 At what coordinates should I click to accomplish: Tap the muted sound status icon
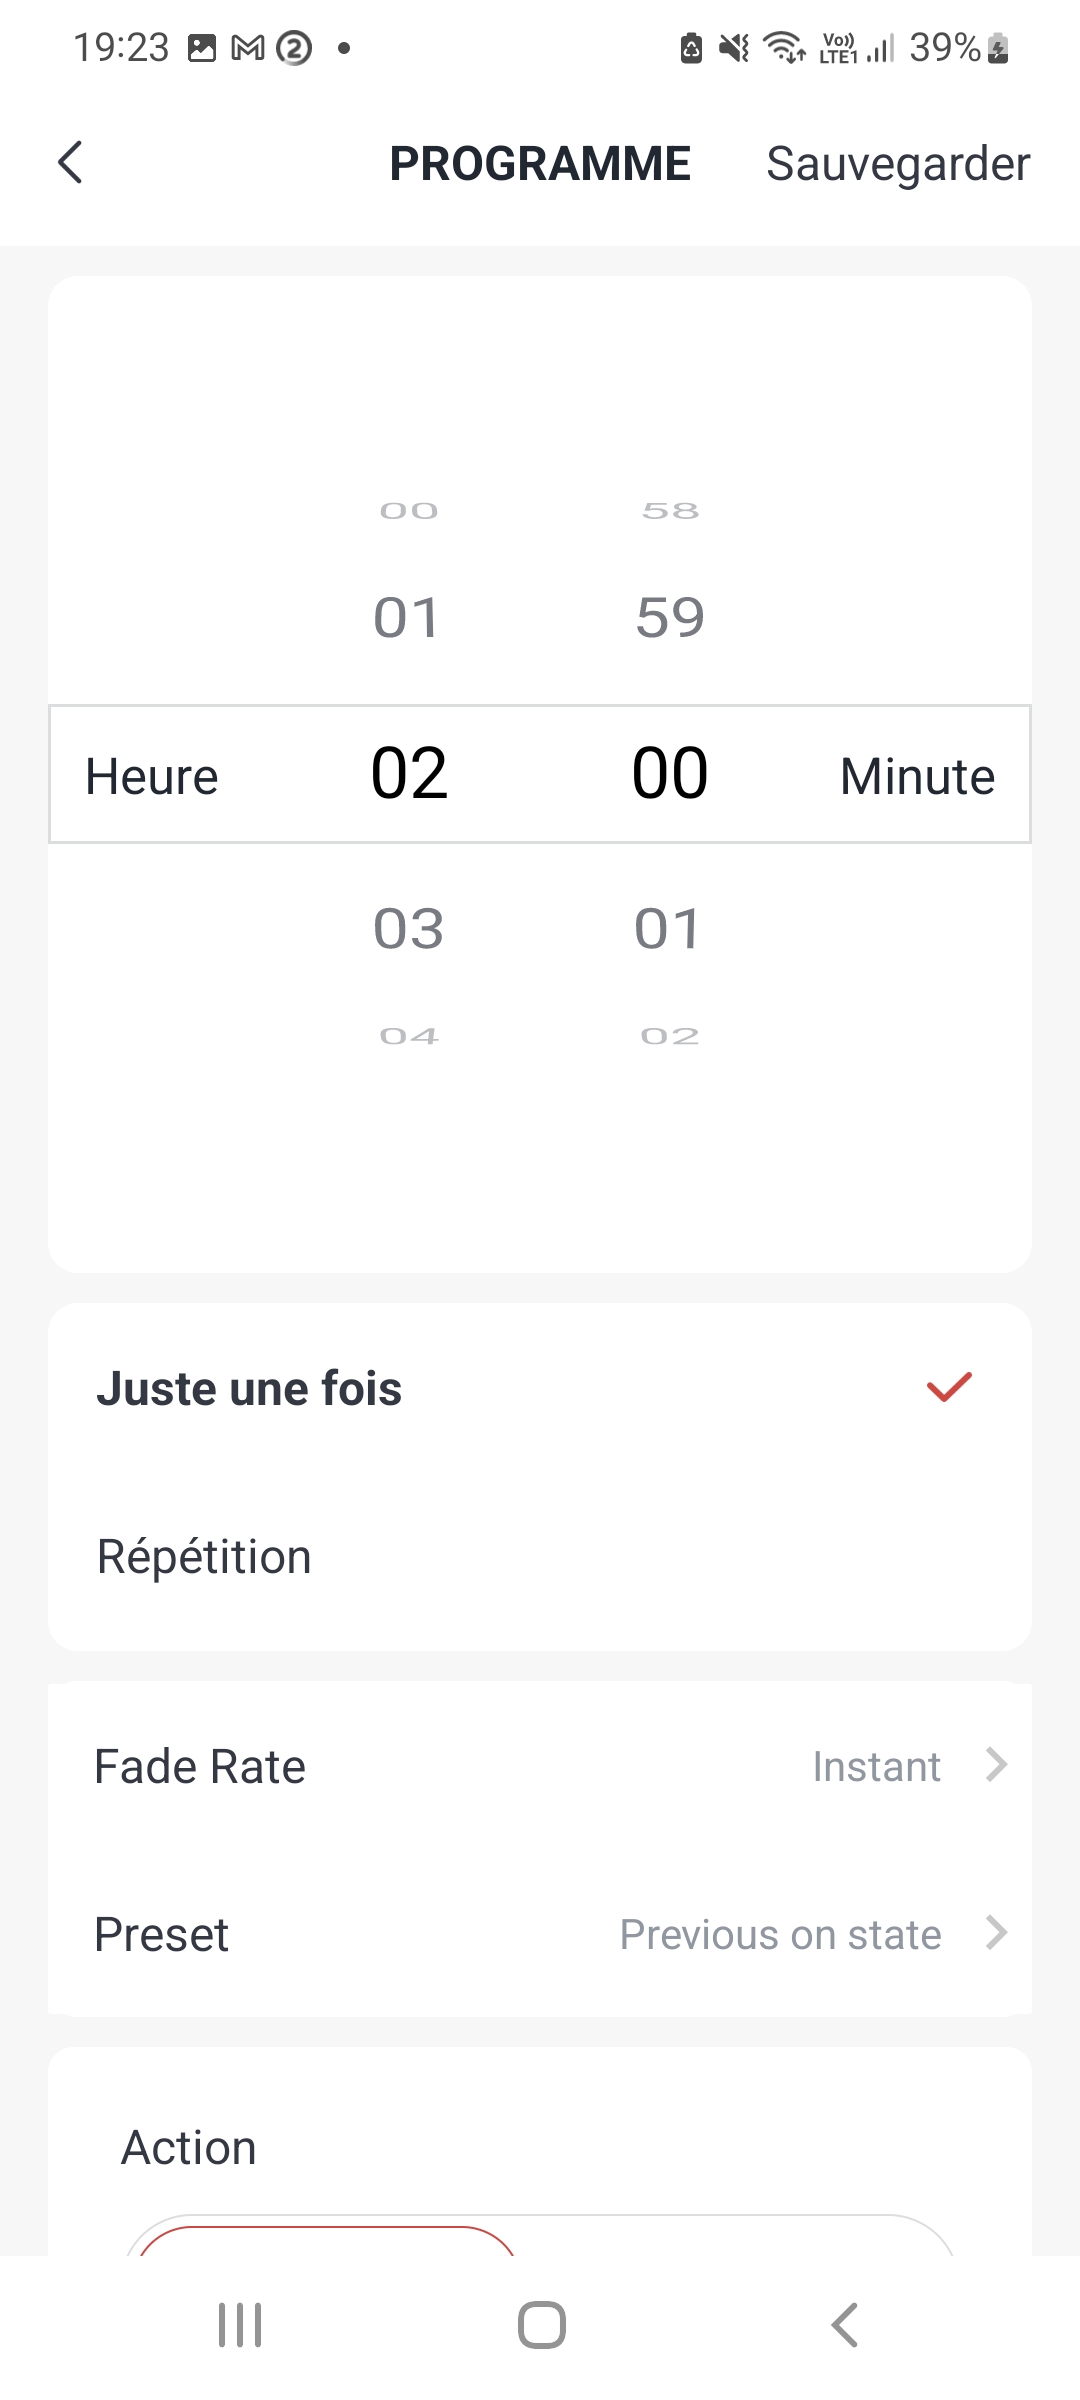(735, 48)
